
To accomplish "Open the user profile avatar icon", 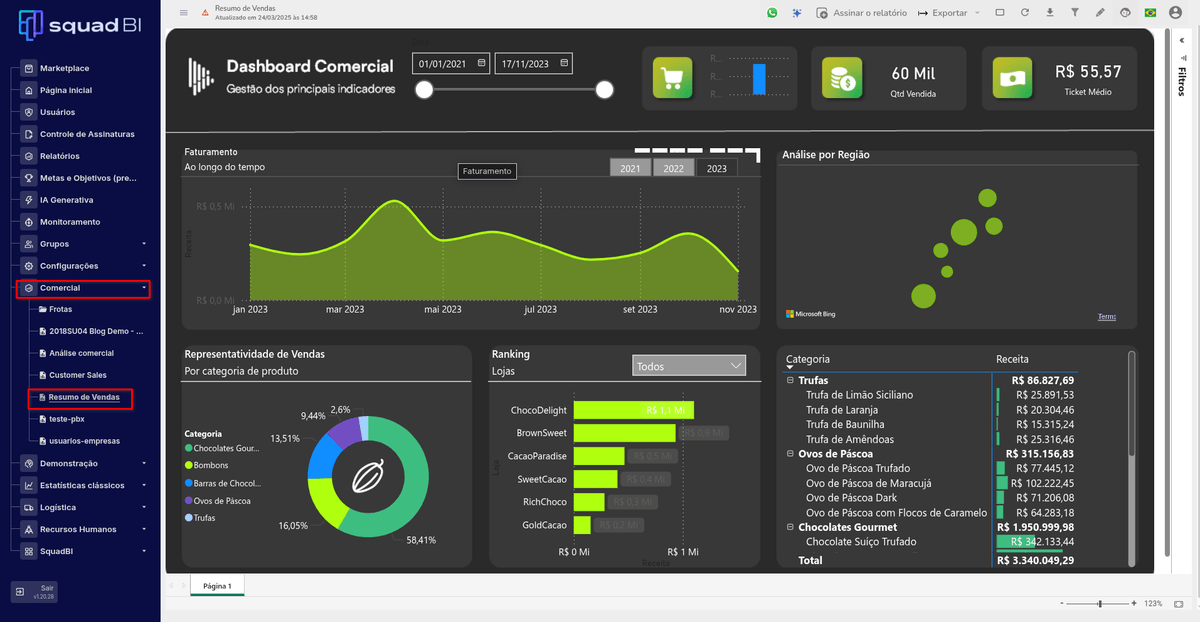I will (1175, 13).
